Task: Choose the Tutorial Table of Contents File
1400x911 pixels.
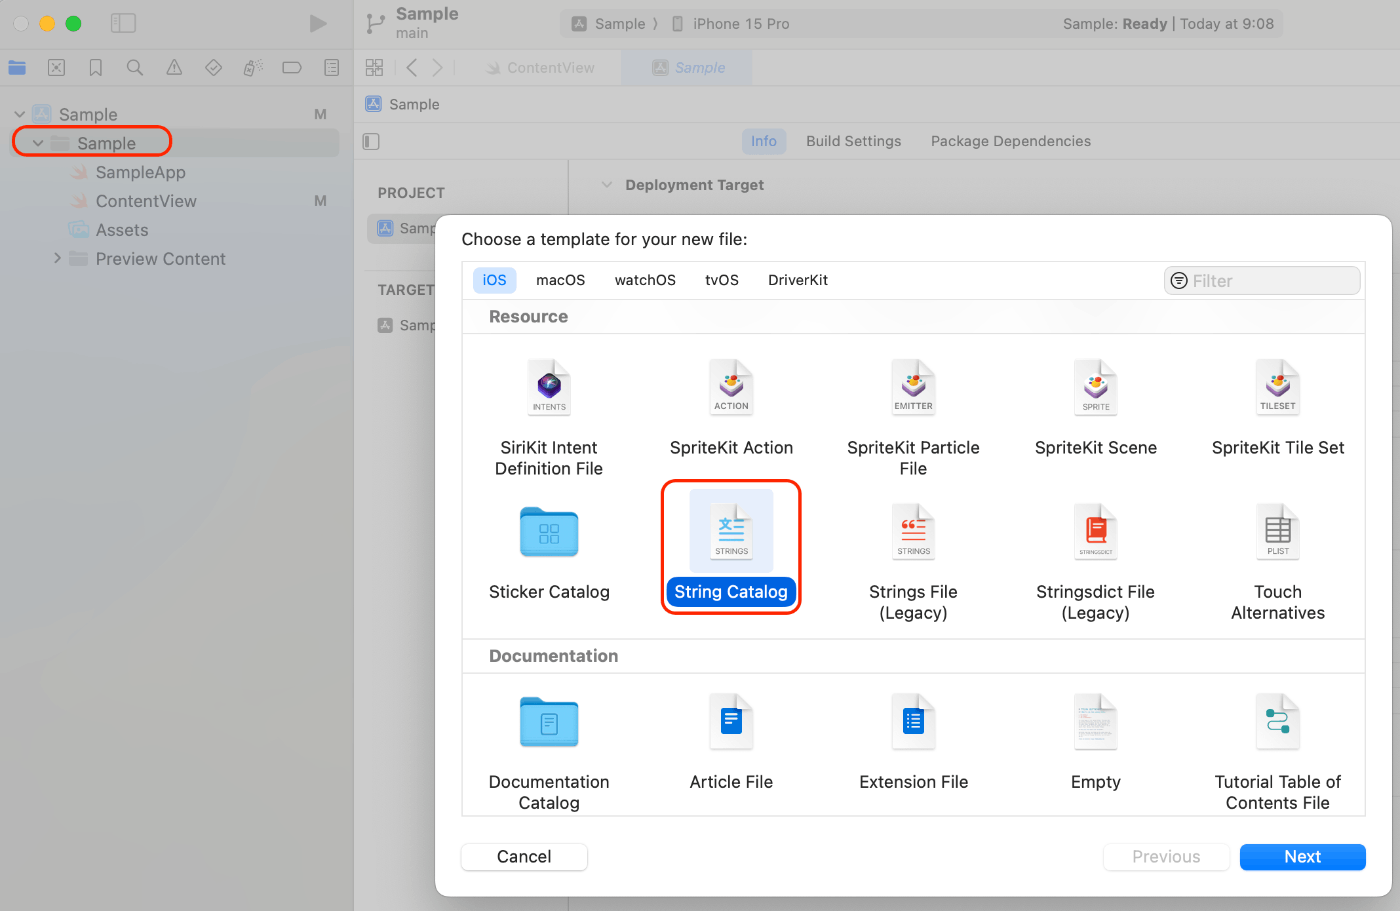Action: pos(1278,752)
